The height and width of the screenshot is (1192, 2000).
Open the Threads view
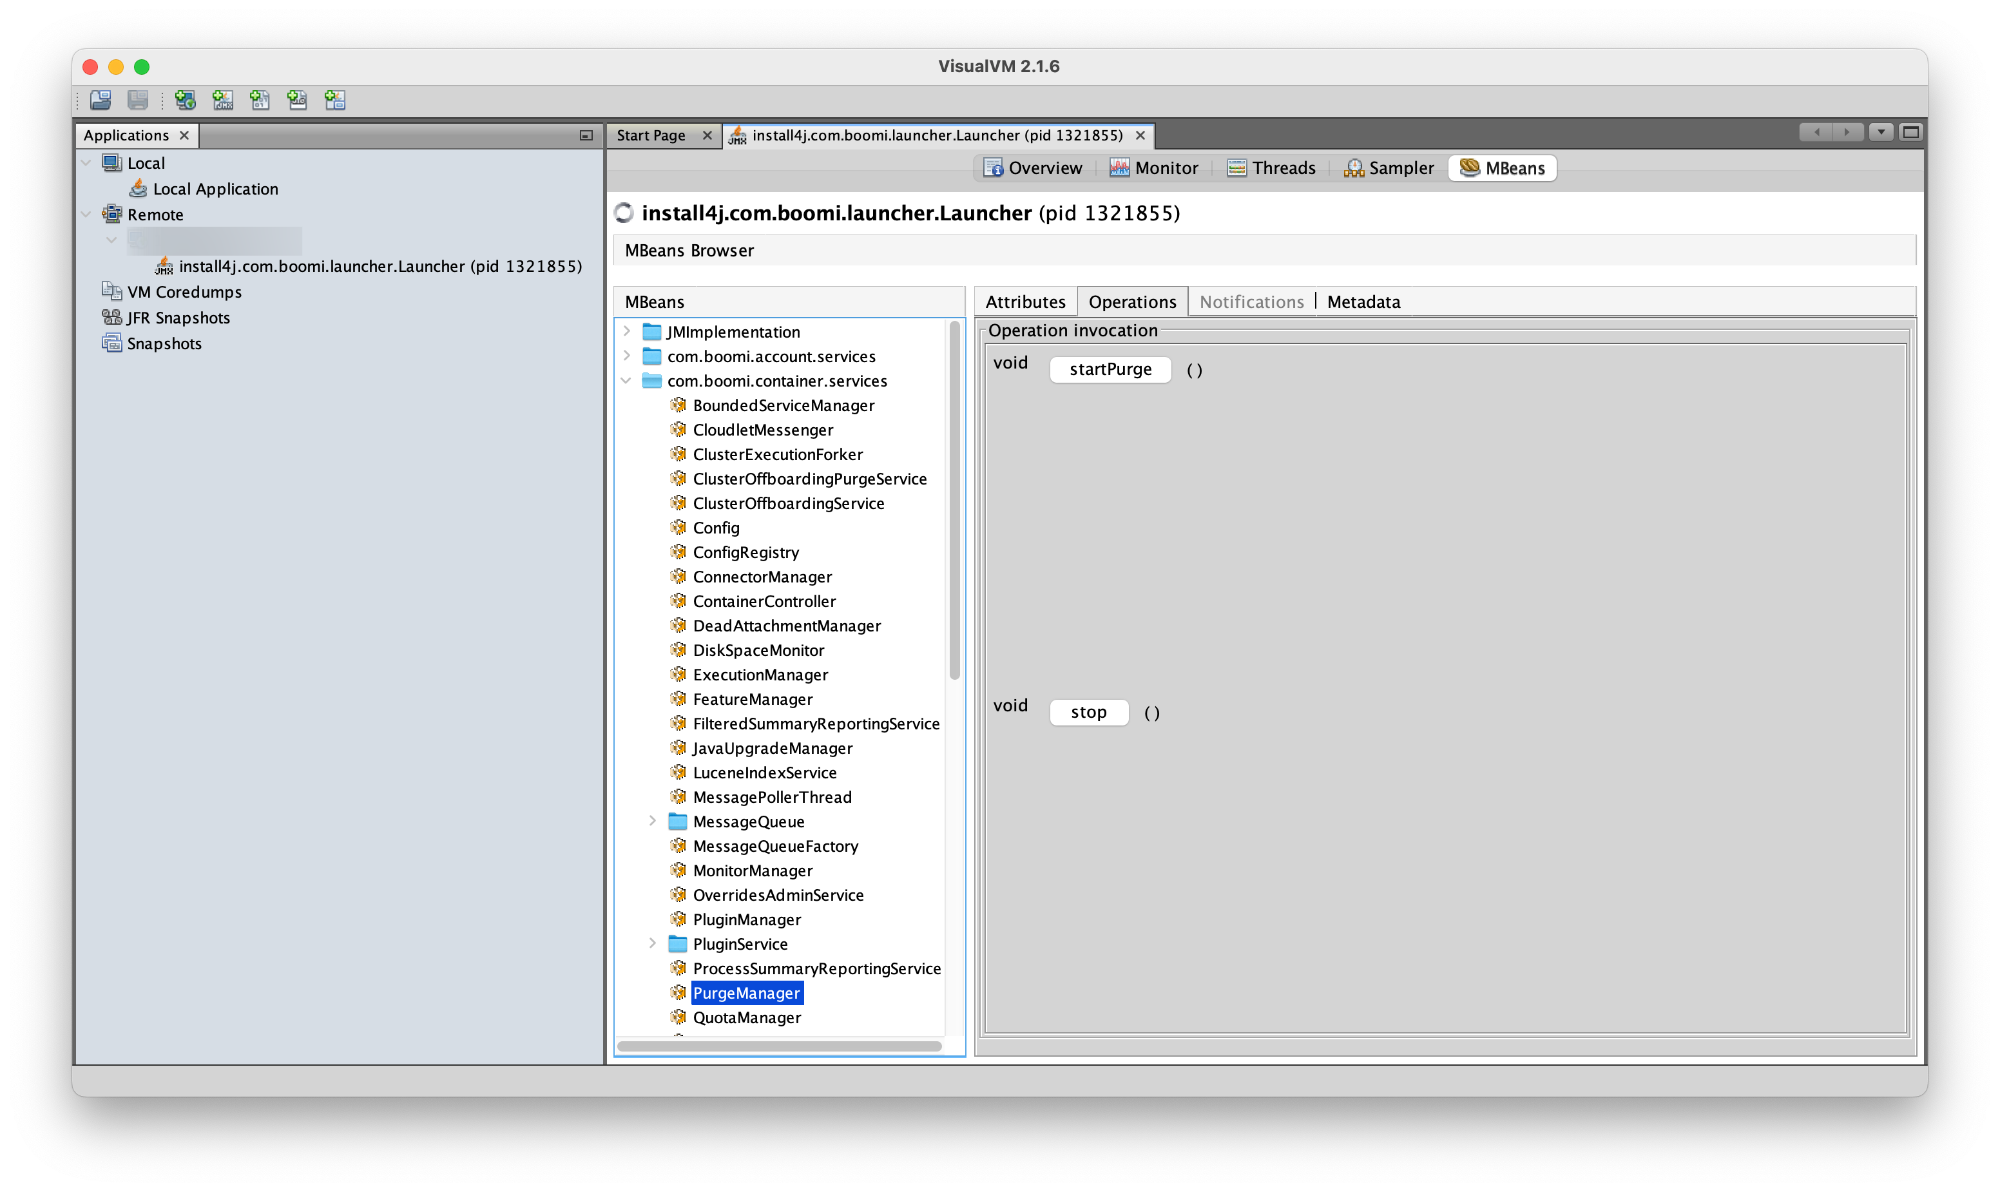[1271, 168]
